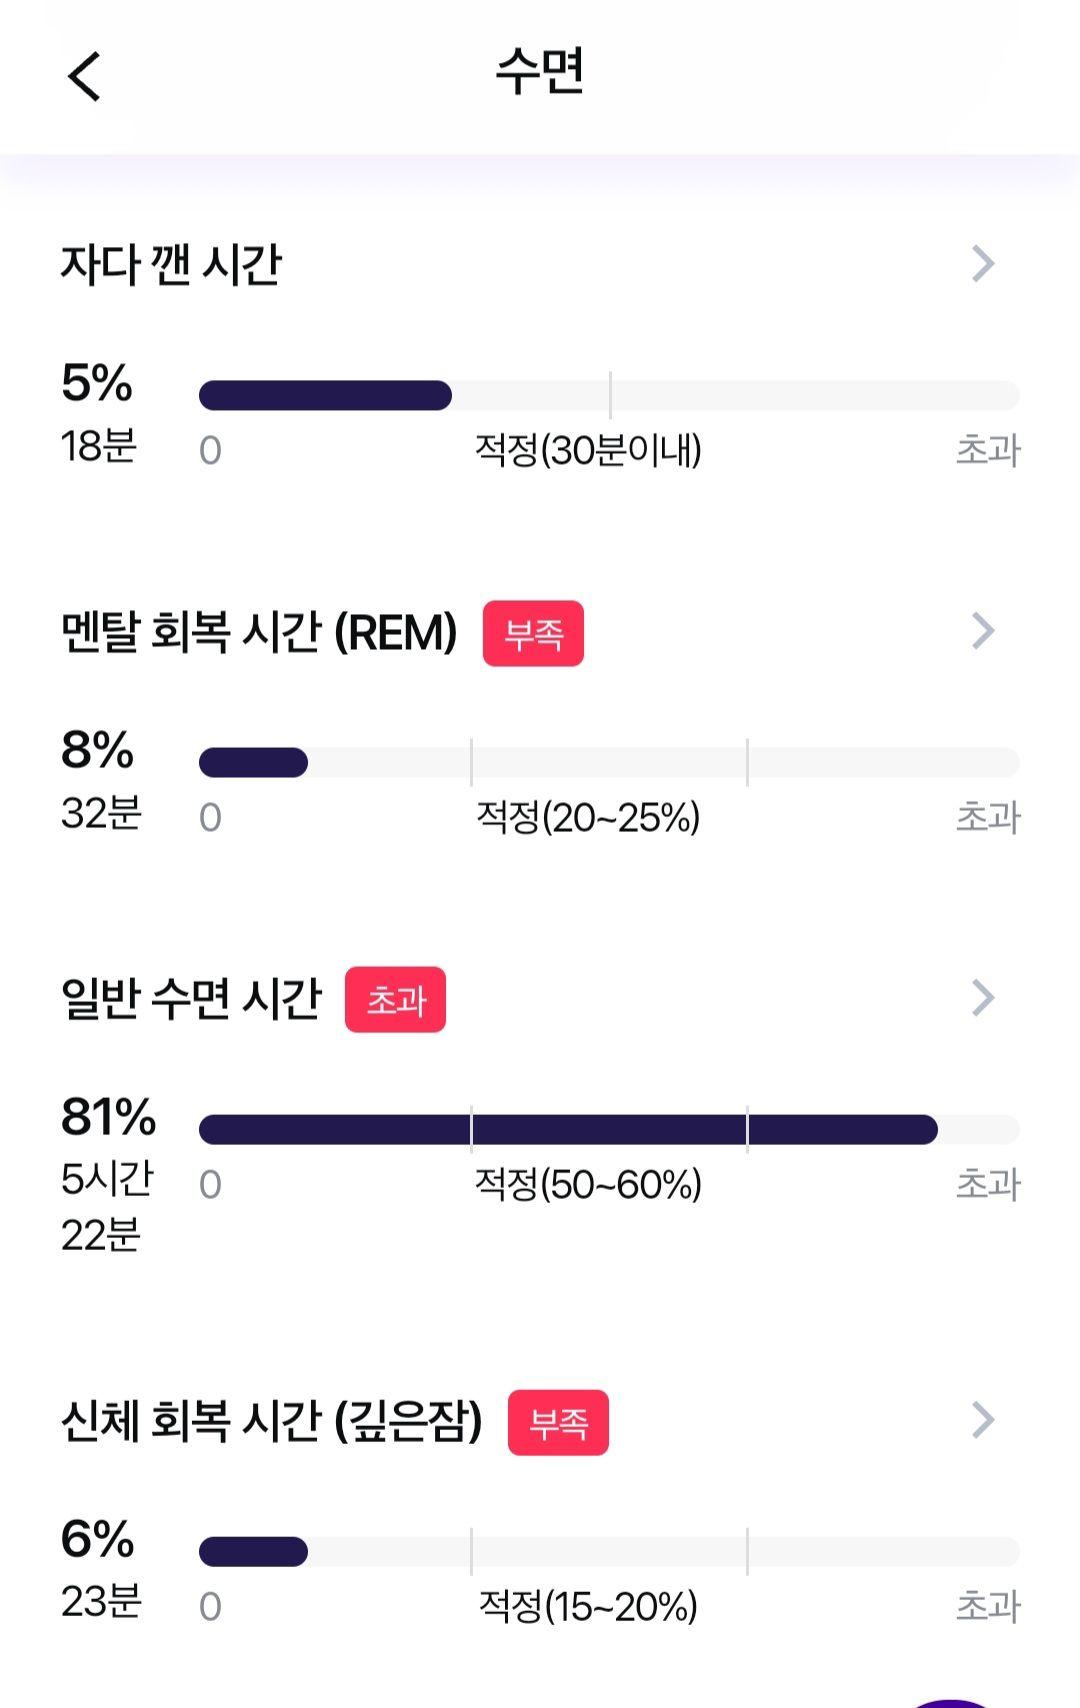Tap the 부족 badge next to REM

click(x=533, y=633)
